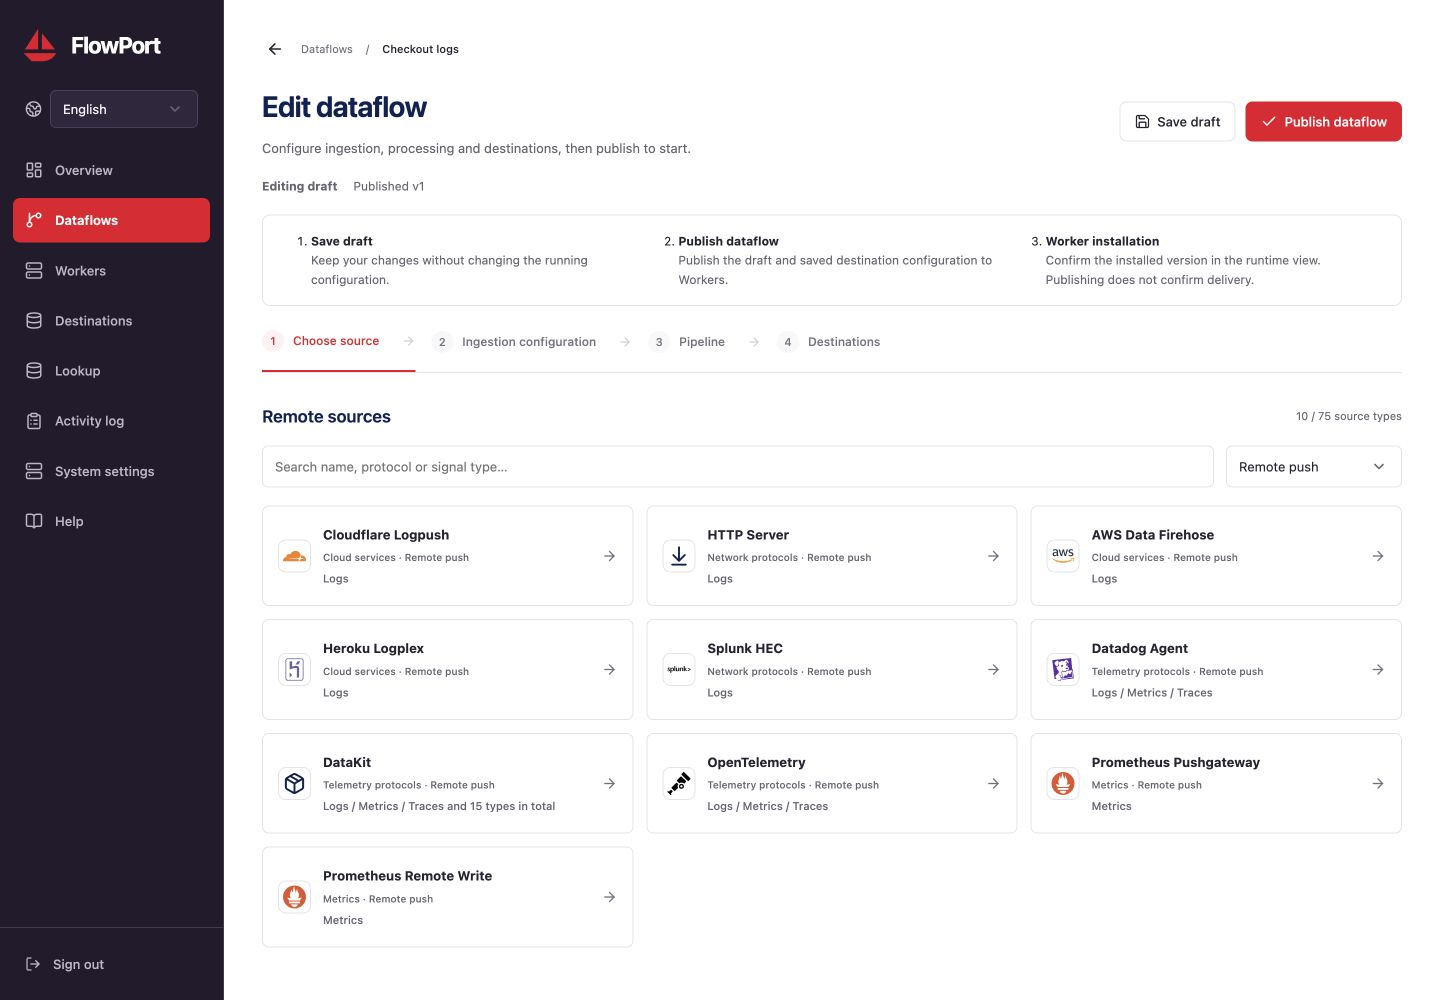Click the Splunk HEC logo icon
The height and width of the screenshot is (1000, 1440).
(x=679, y=670)
